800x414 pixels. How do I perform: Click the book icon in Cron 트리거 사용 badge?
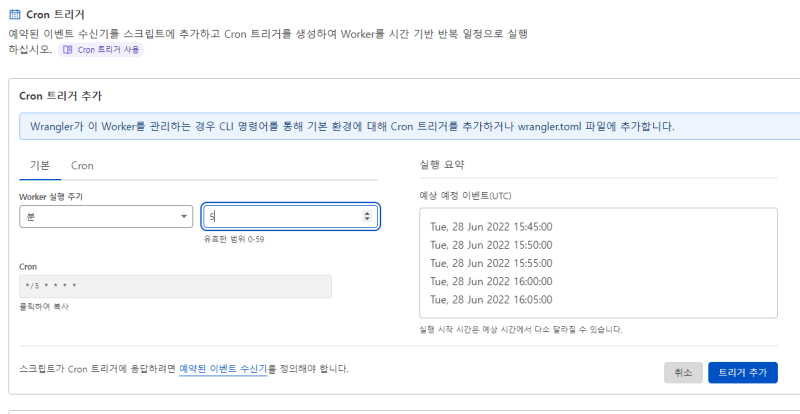point(68,49)
